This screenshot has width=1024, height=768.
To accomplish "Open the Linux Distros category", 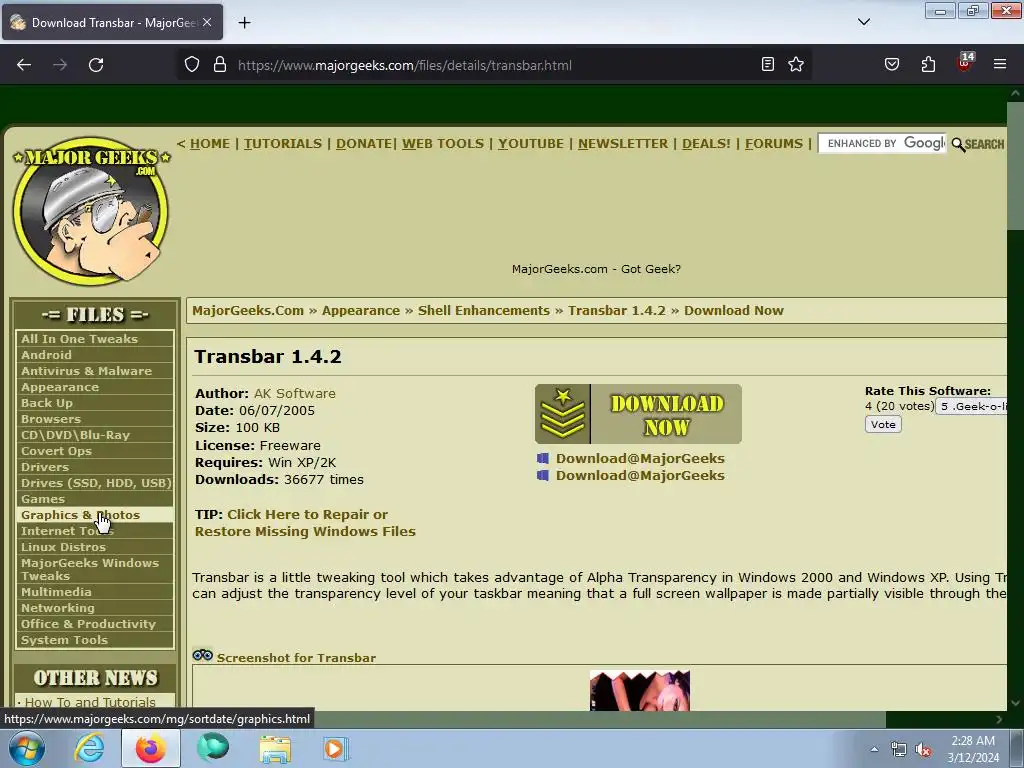I will point(95,547).
